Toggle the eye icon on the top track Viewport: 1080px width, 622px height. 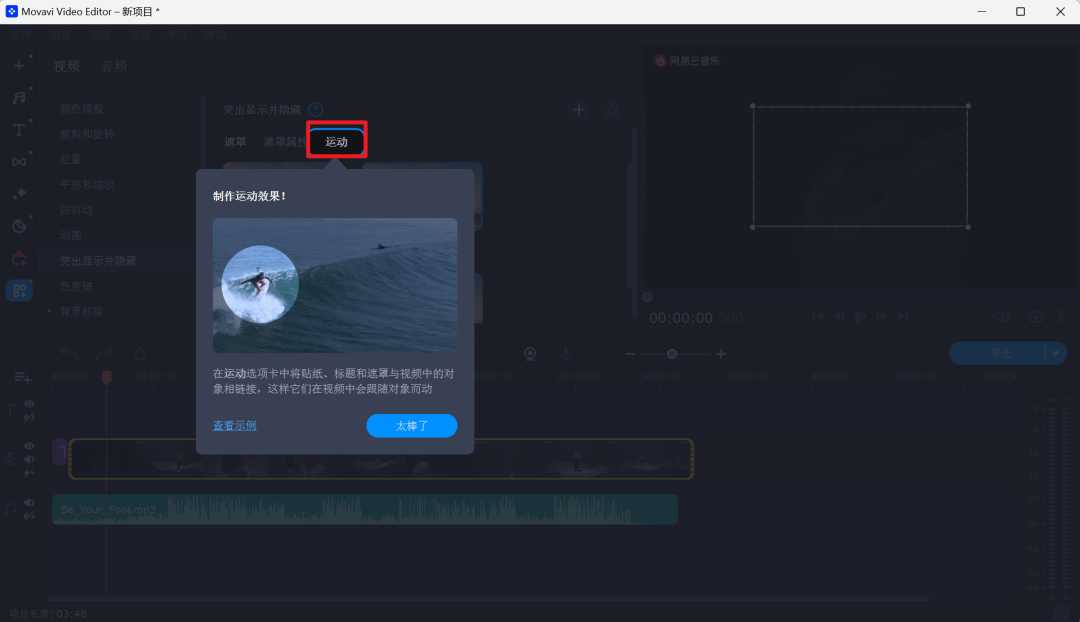tap(29, 404)
